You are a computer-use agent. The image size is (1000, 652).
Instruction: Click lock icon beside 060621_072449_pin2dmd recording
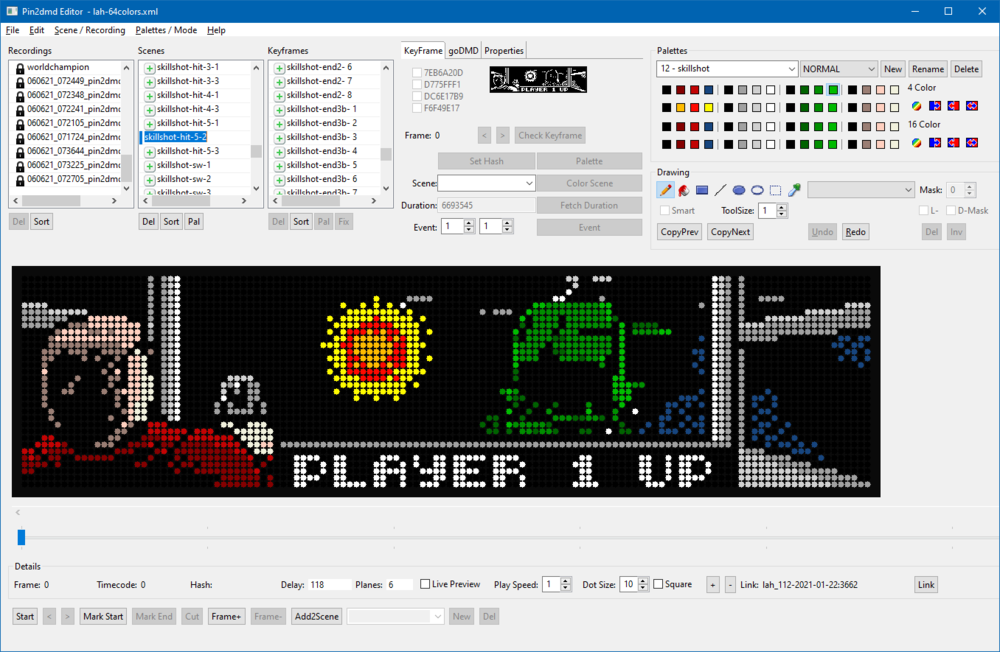[x=20, y=82]
